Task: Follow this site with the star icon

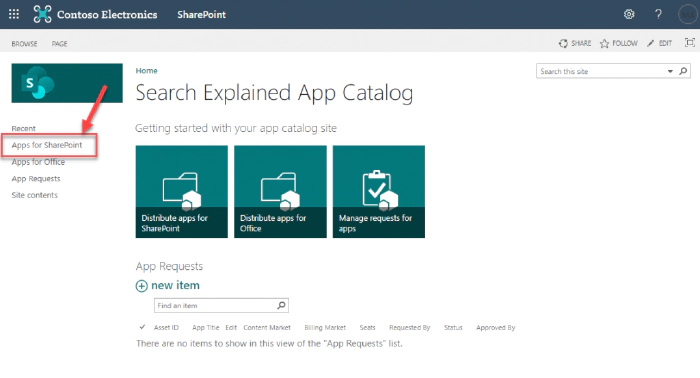Action: pos(604,43)
